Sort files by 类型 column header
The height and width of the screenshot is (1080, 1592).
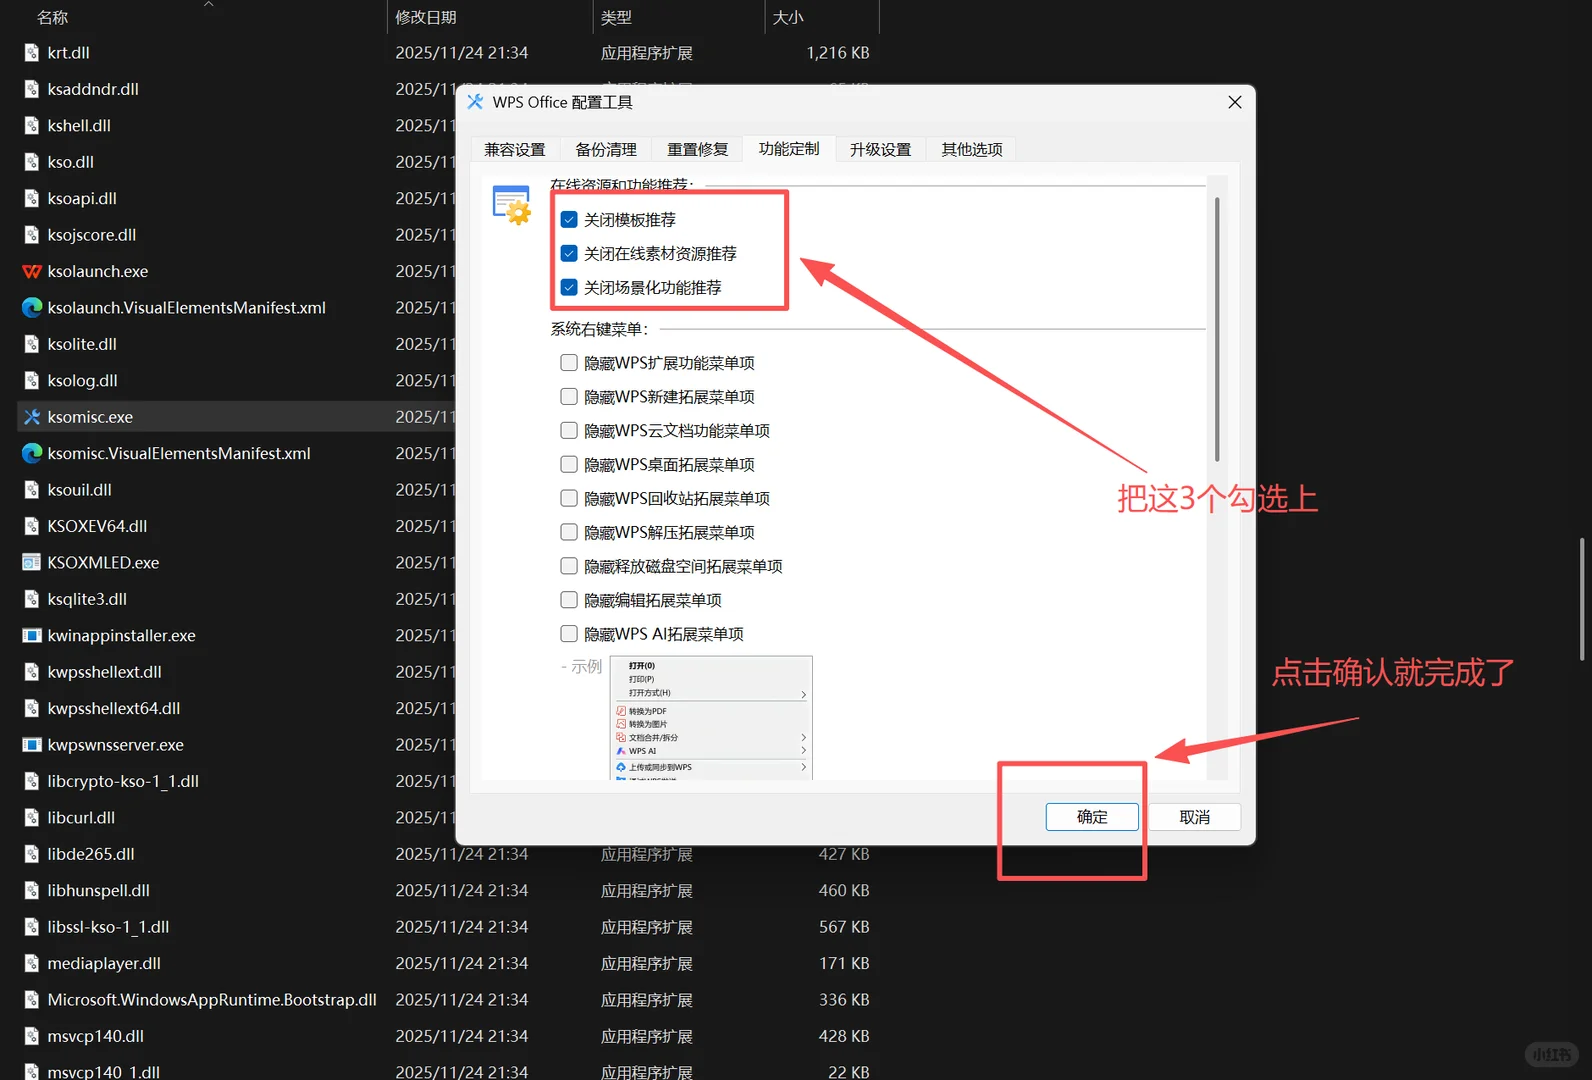[616, 17]
